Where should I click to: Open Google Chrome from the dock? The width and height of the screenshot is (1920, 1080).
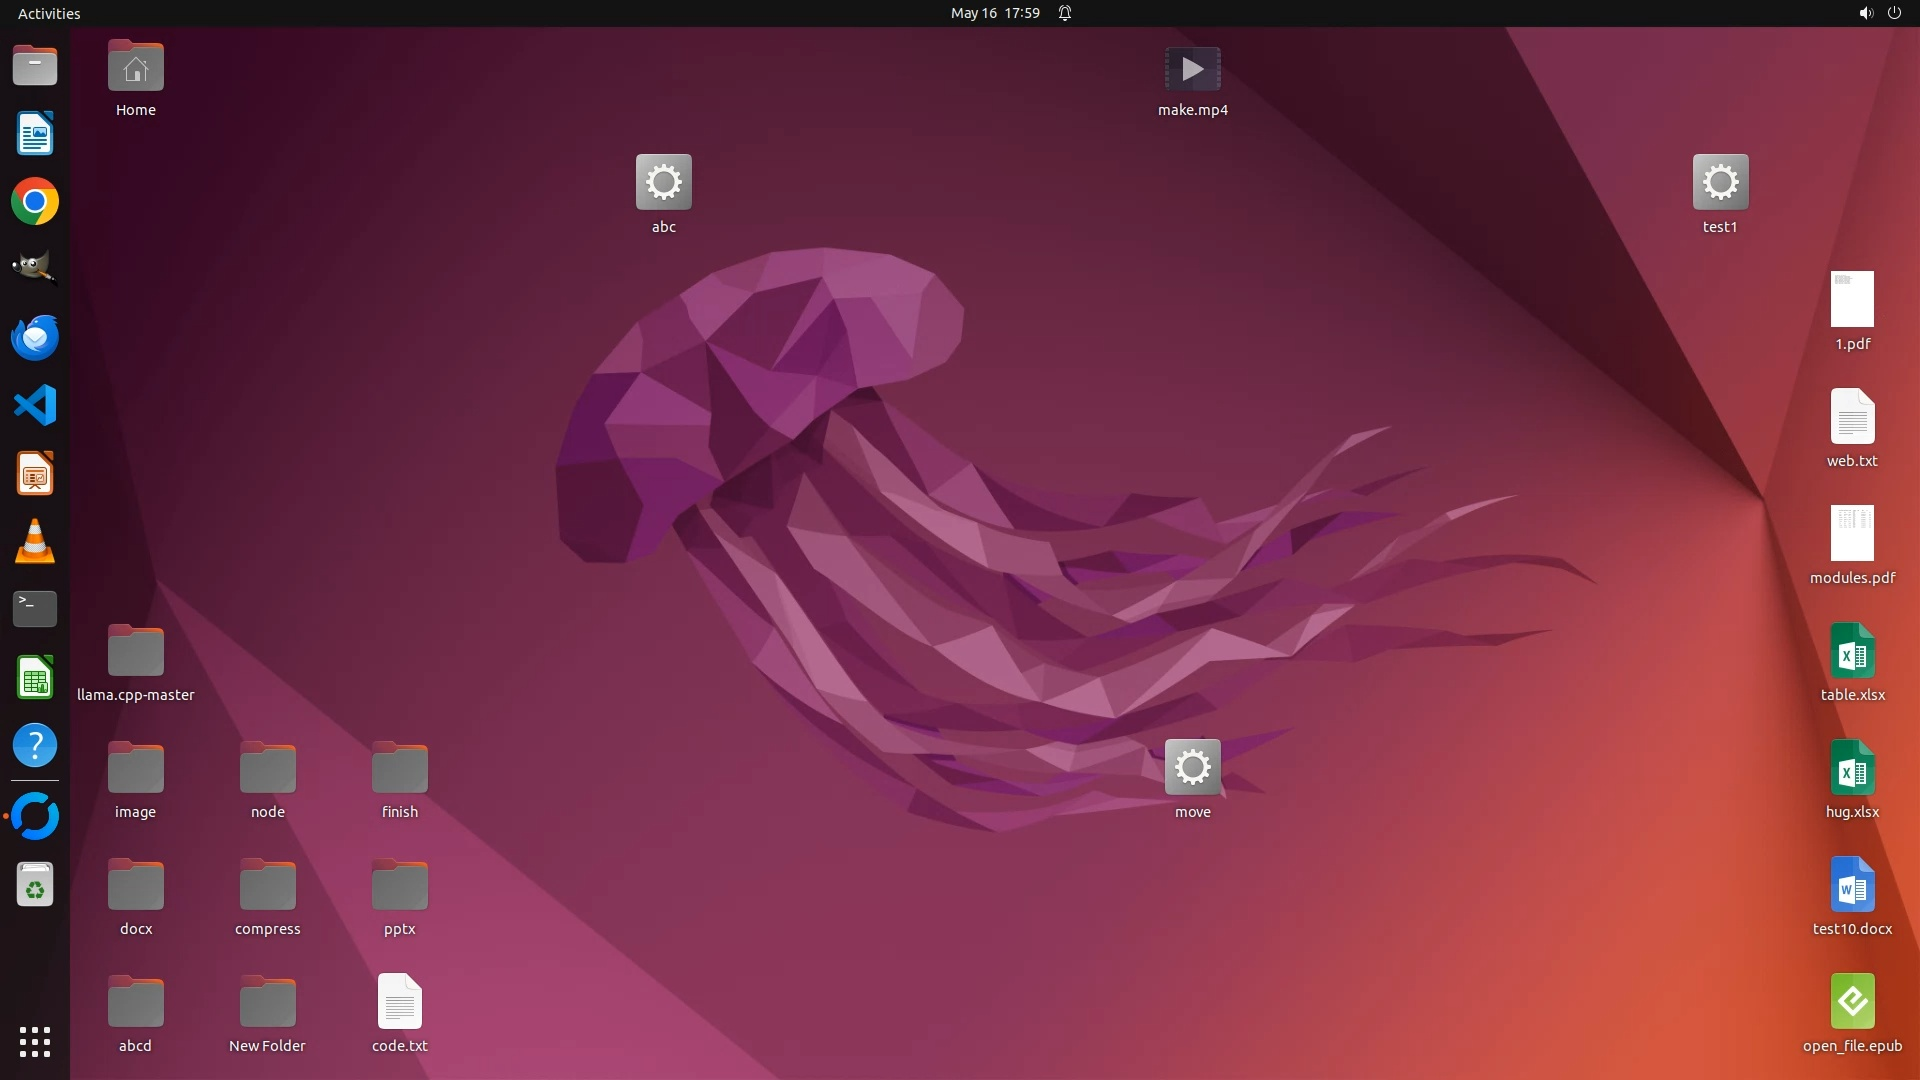(x=35, y=202)
